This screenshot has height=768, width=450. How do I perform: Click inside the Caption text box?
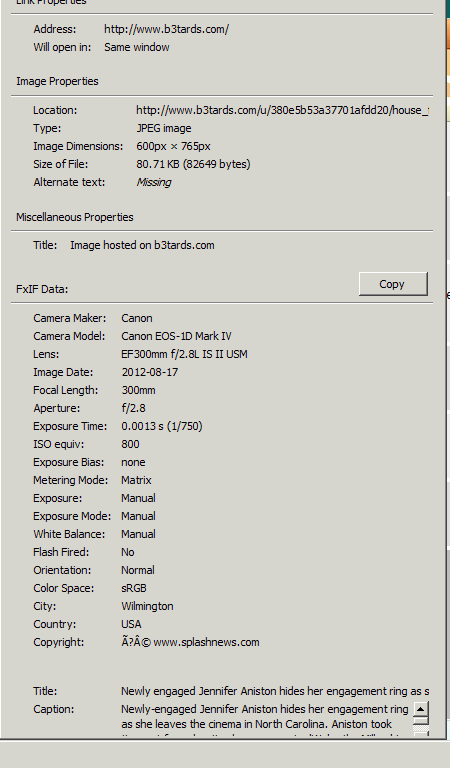click(264, 720)
